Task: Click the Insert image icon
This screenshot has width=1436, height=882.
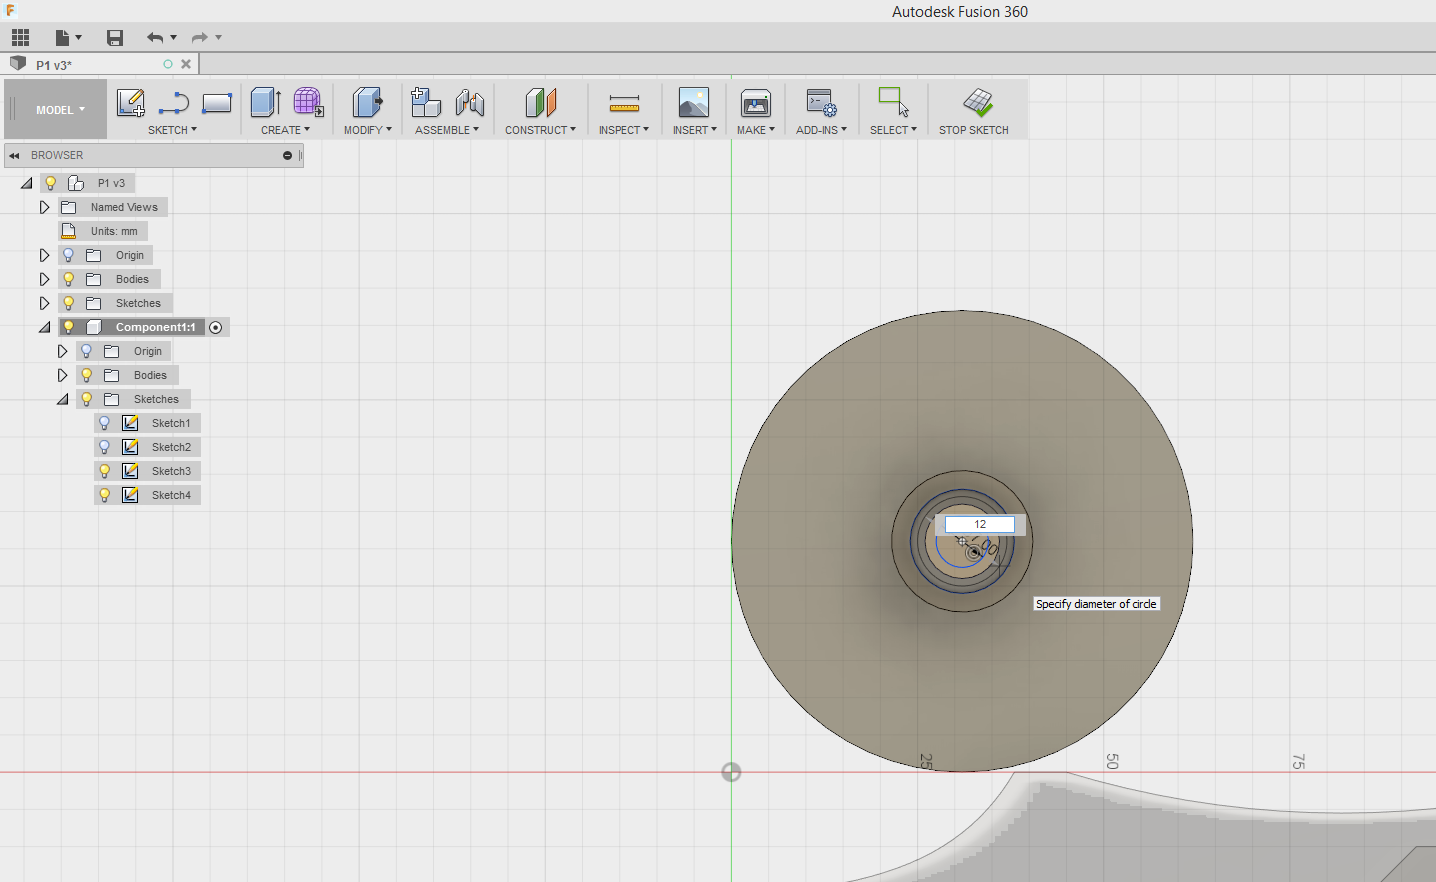Action: pyautogui.click(x=694, y=103)
